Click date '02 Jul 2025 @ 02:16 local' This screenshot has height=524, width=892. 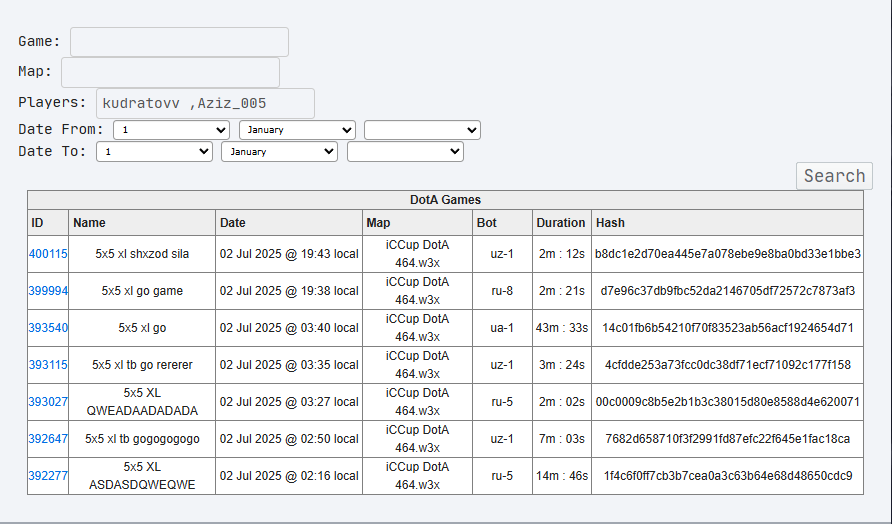(x=289, y=476)
